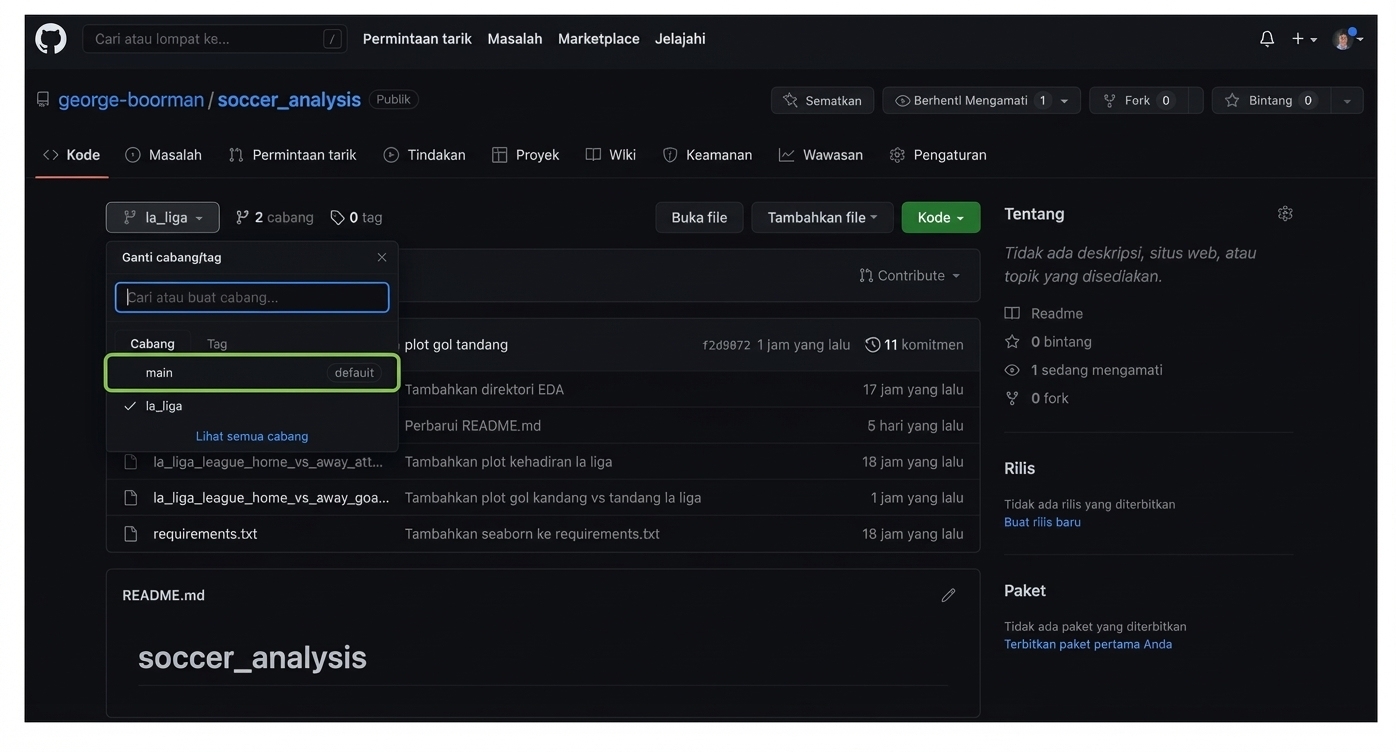Star the repository with Bintang
1396x752 pixels.
pyautogui.click(x=1271, y=100)
